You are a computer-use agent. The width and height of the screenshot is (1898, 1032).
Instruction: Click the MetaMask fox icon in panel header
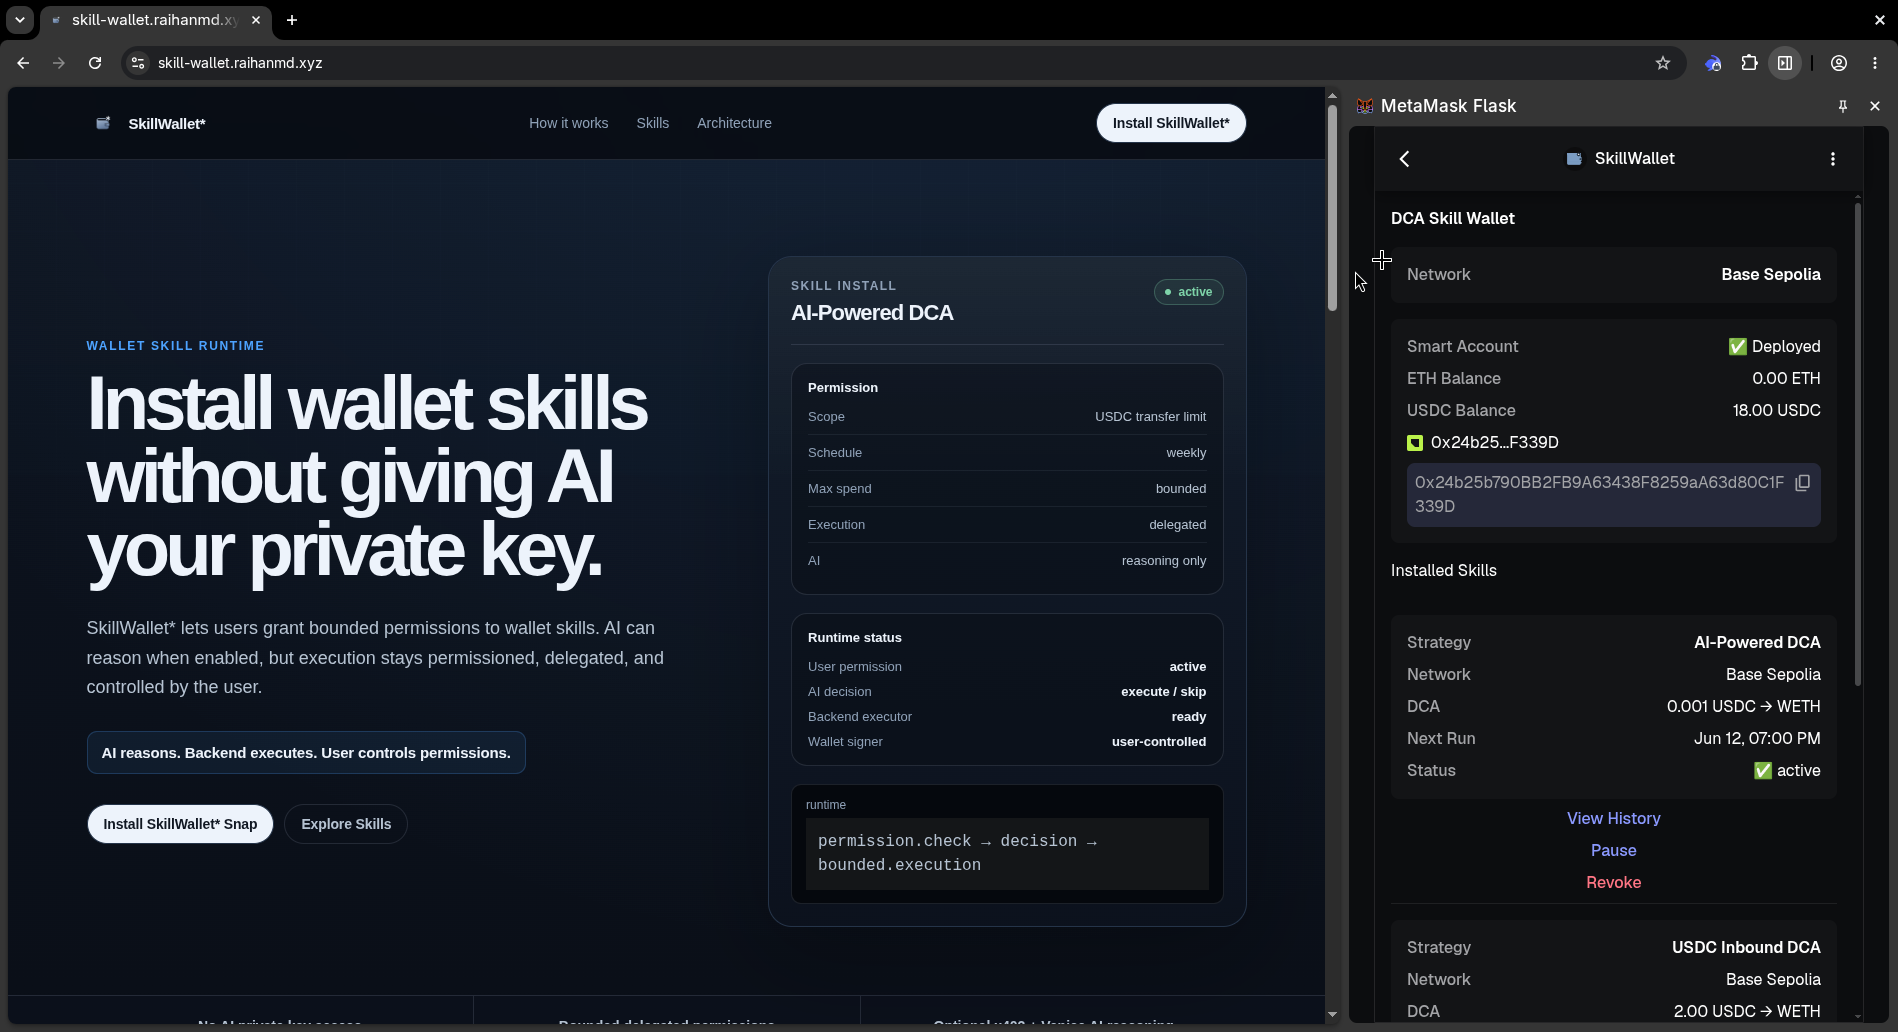[x=1365, y=106]
